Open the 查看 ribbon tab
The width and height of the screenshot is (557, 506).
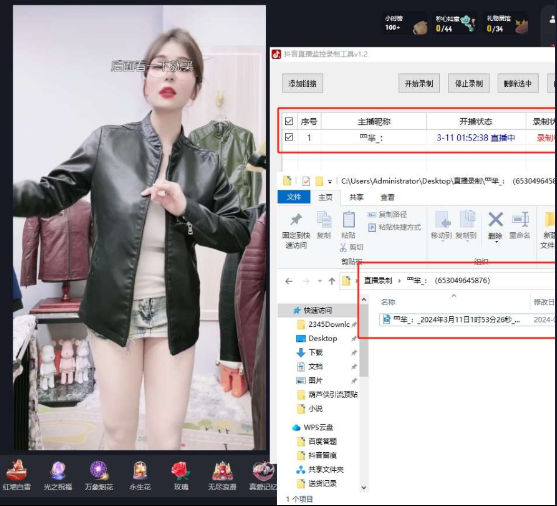tap(387, 197)
